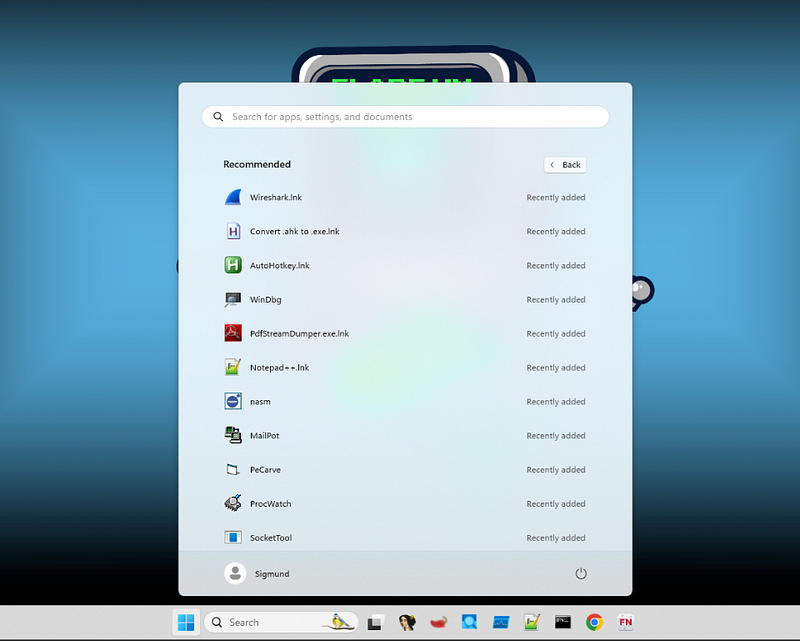
Task: Open the chili pepper app on taskbar
Action: (x=438, y=622)
